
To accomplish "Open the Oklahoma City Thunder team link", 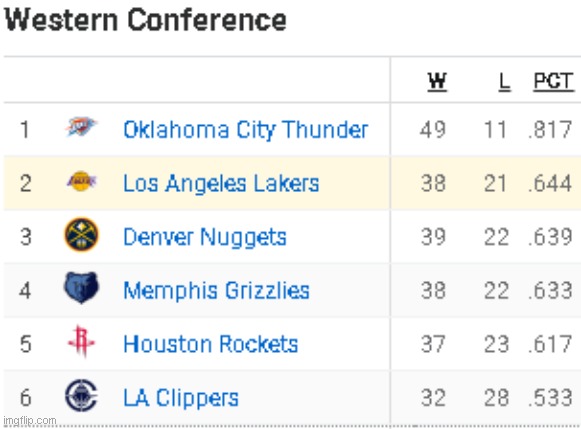I will [x=246, y=130].
